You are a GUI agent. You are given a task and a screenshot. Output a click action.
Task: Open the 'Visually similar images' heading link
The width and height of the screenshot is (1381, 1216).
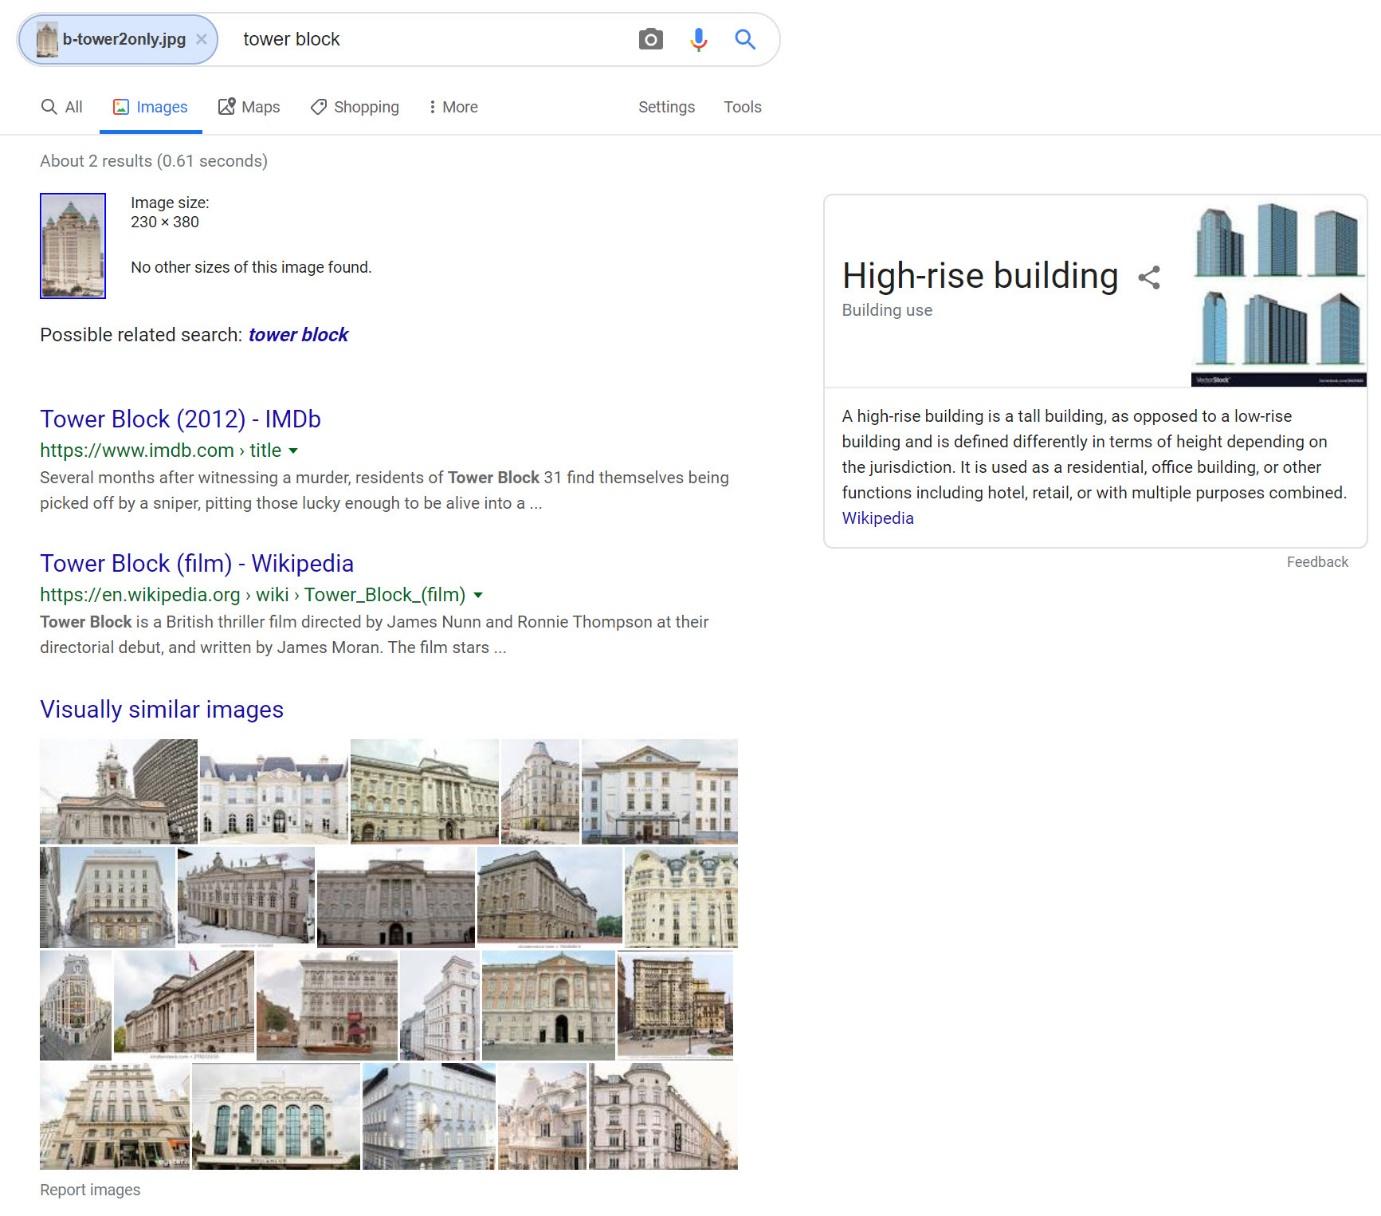click(162, 709)
